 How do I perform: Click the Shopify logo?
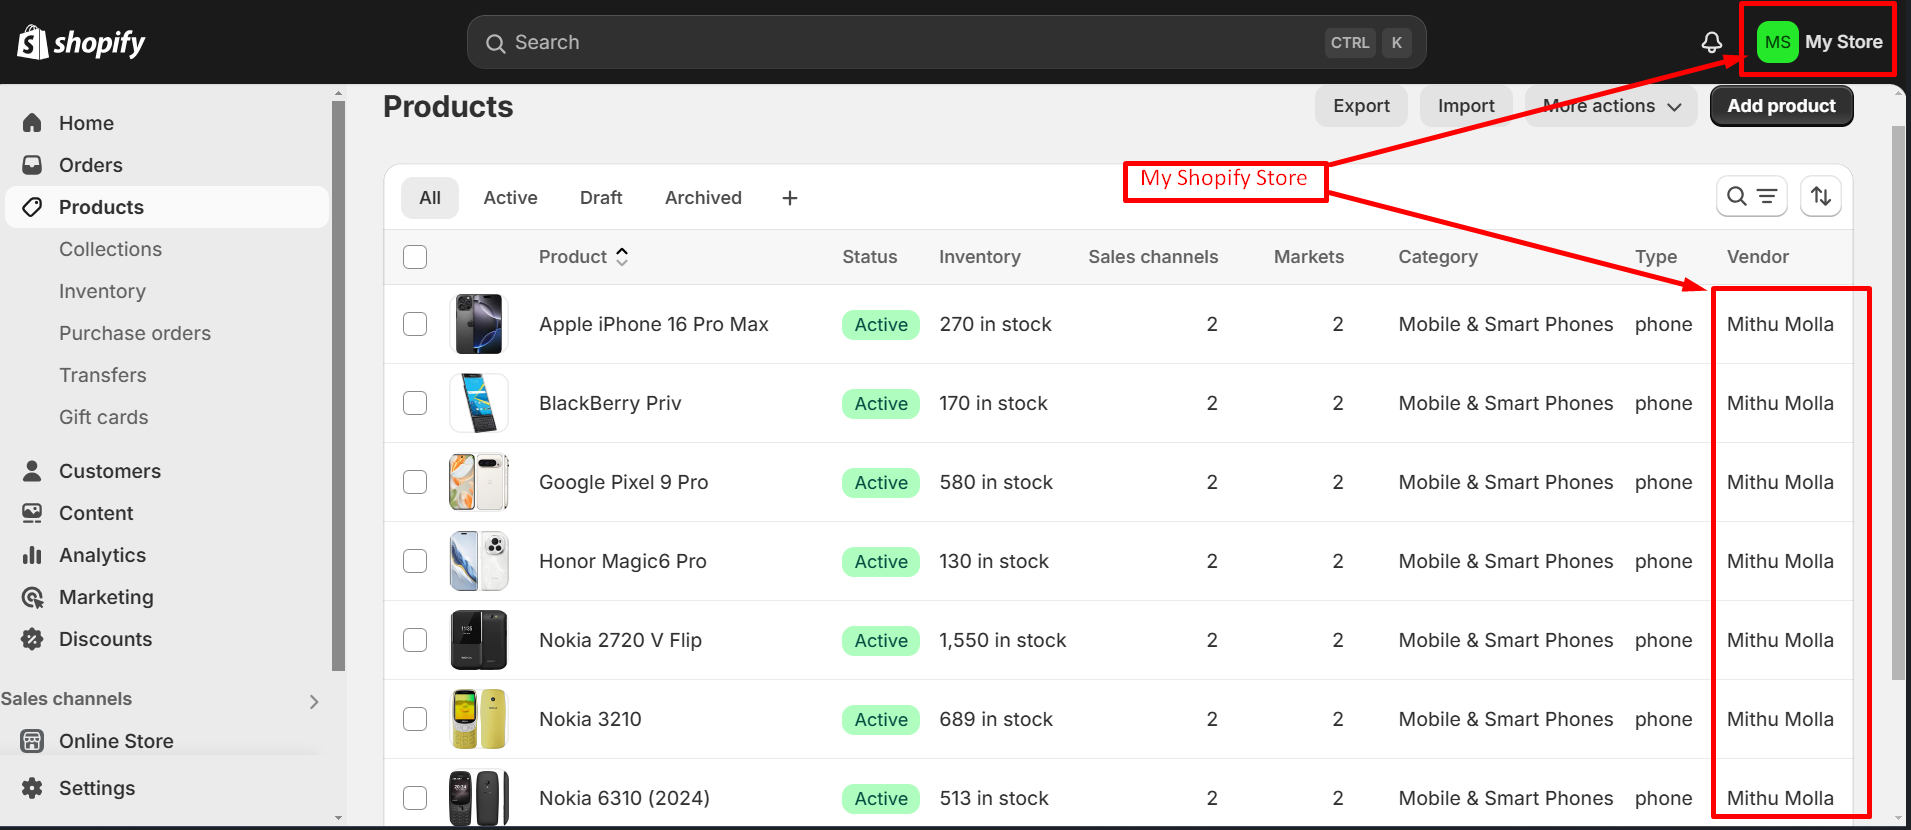(81, 42)
